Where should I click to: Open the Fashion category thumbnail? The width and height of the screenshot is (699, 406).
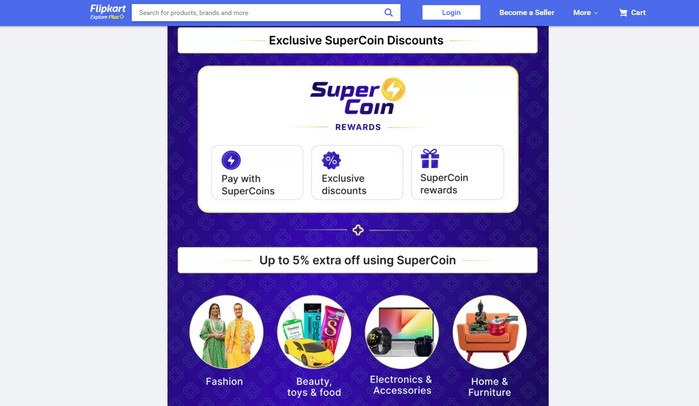[226, 333]
